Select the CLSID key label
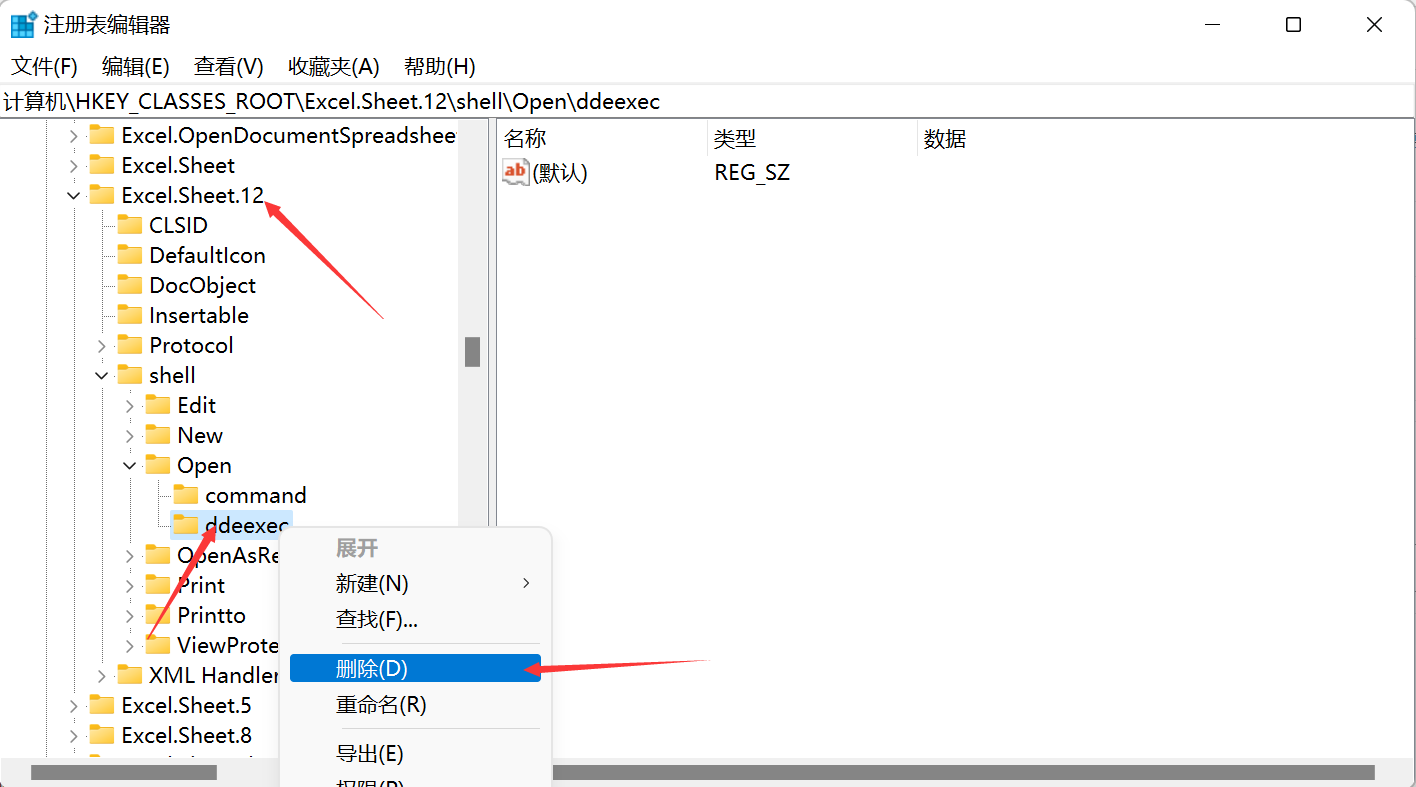Image resolution: width=1416 pixels, height=787 pixels. [178, 225]
